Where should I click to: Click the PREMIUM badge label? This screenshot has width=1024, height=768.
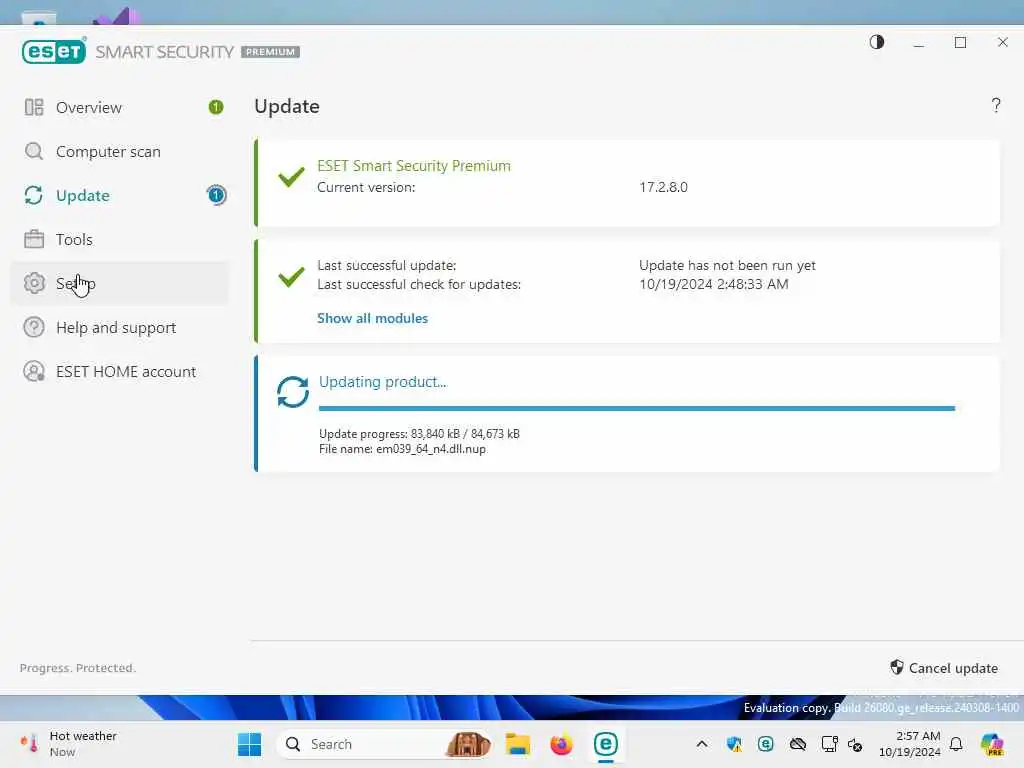[270, 52]
